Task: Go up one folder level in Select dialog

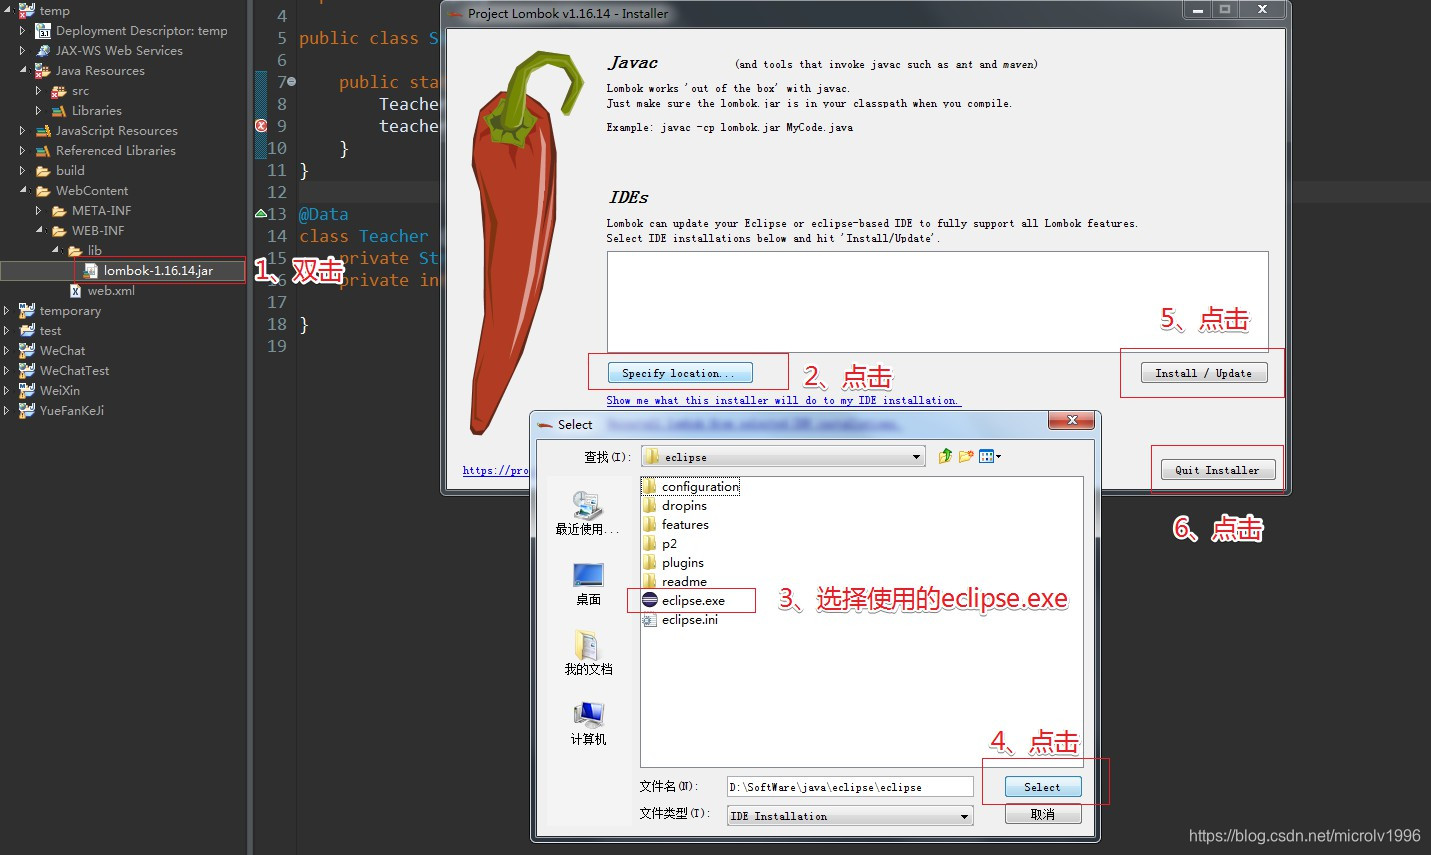Action: tap(945, 457)
